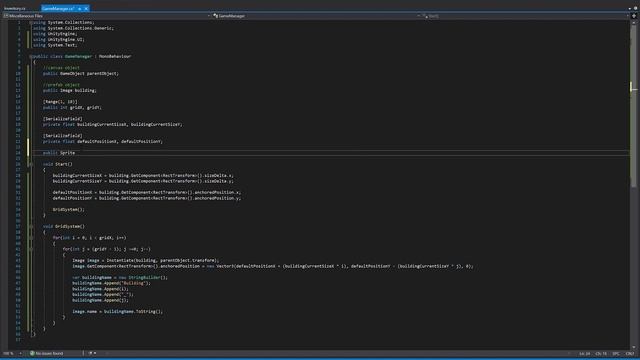Click the CRLF line ending indicator
This screenshot has height=360, width=640.
(630, 353)
